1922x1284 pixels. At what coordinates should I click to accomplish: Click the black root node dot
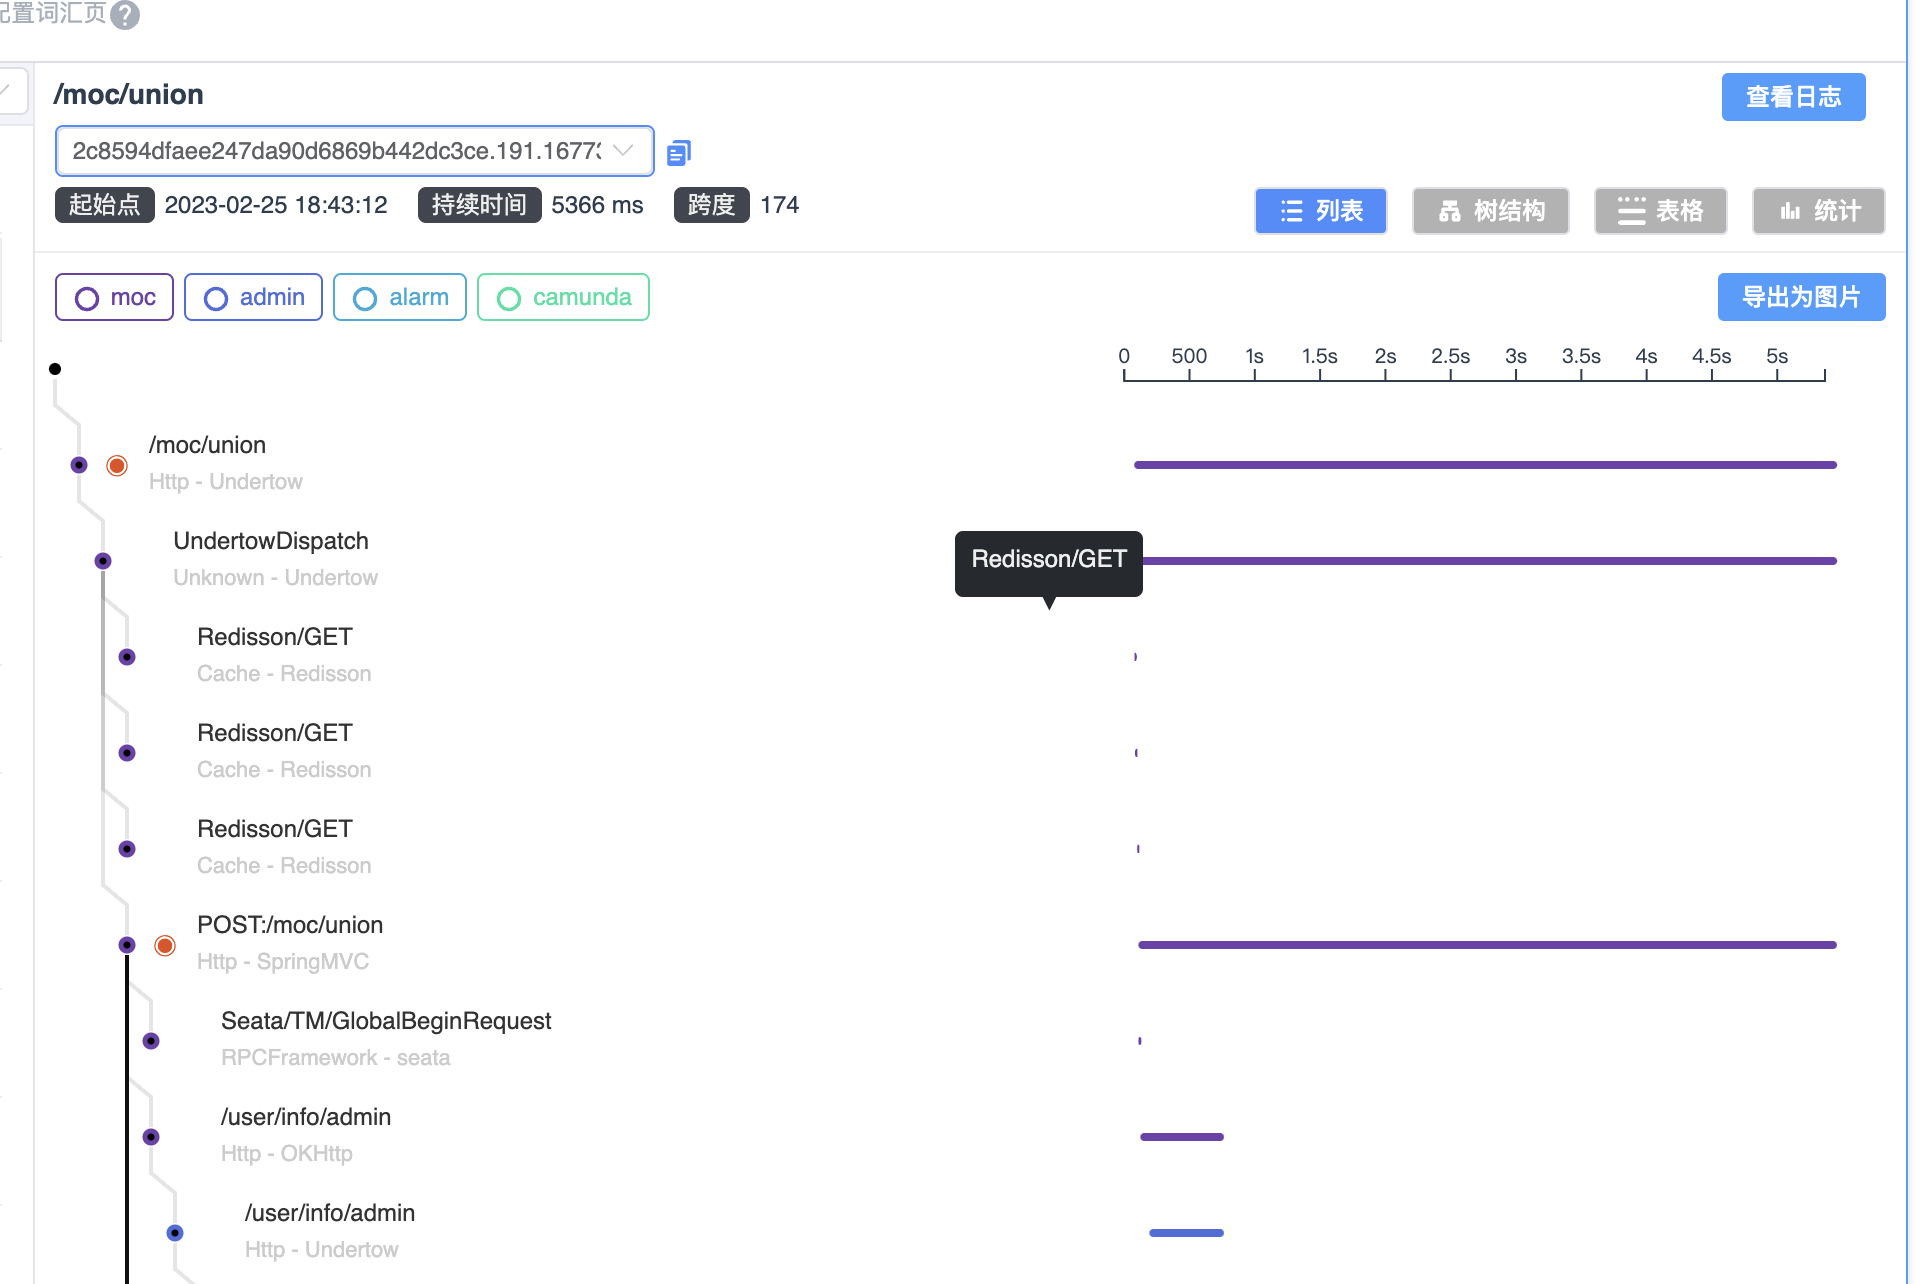(55, 369)
